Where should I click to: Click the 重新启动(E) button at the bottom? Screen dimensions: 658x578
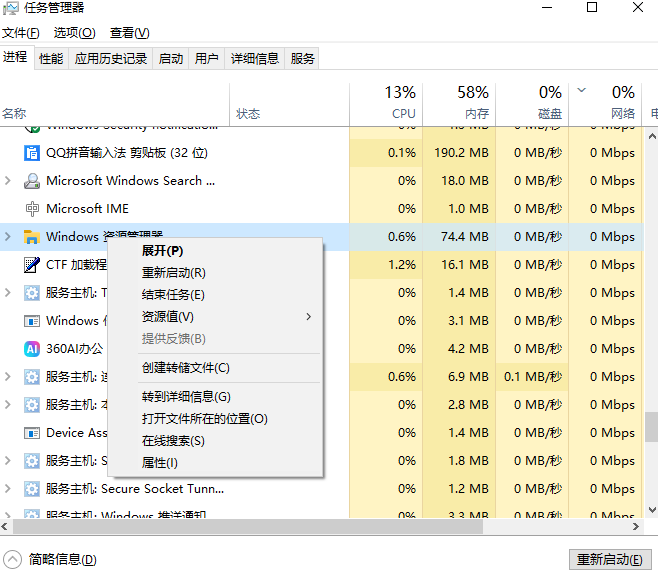pos(610,560)
